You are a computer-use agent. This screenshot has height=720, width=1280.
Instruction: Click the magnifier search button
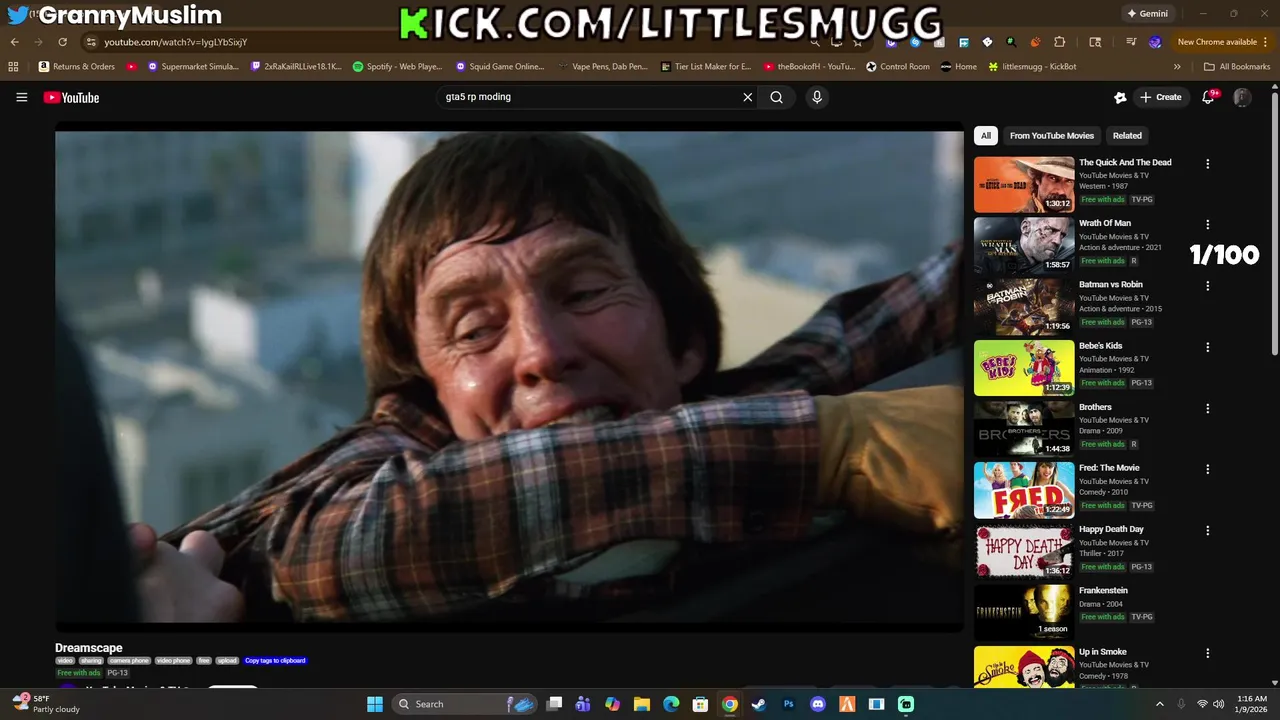click(776, 97)
